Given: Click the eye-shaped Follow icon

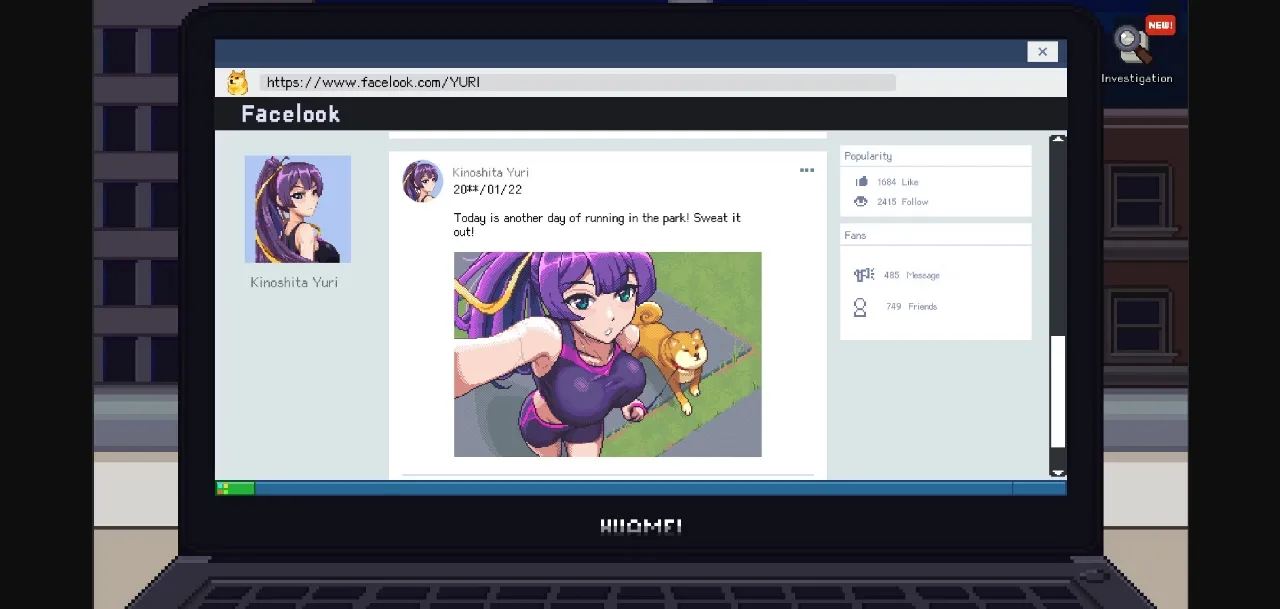Looking at the screenshot, I should (861, 201).
